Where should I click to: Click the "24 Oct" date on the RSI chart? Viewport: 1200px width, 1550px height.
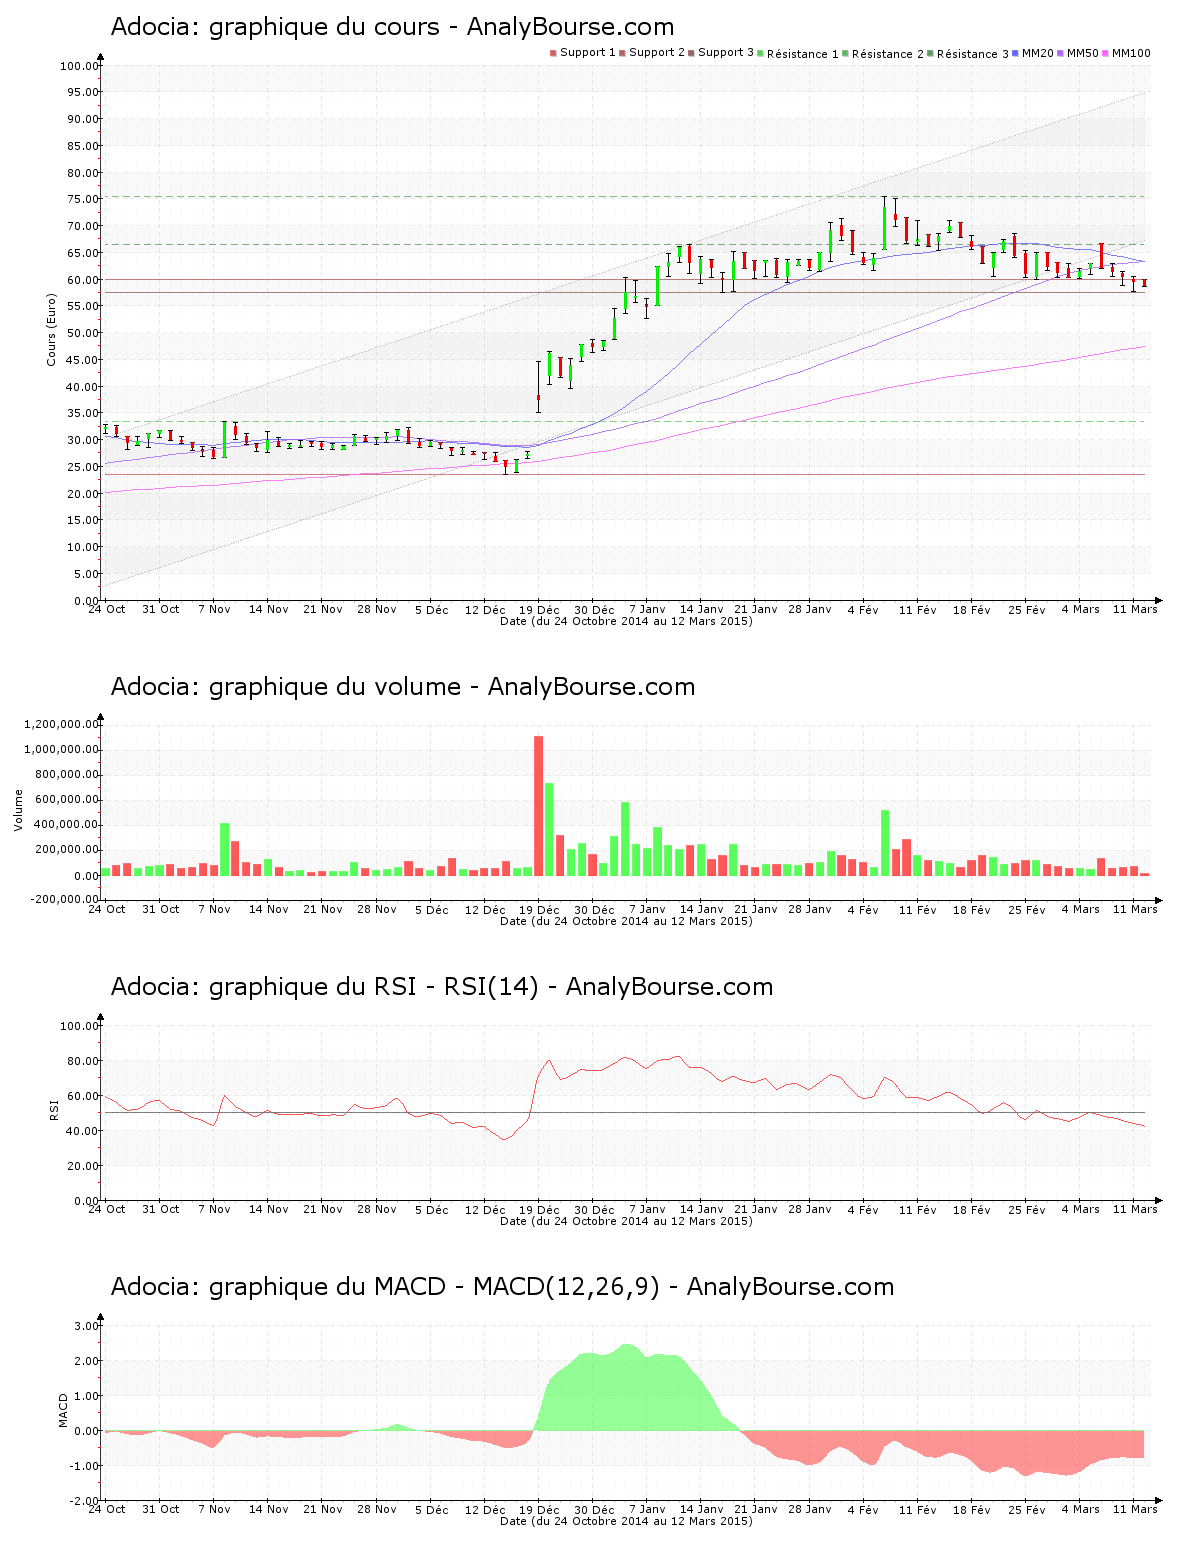coord(107,1209)
